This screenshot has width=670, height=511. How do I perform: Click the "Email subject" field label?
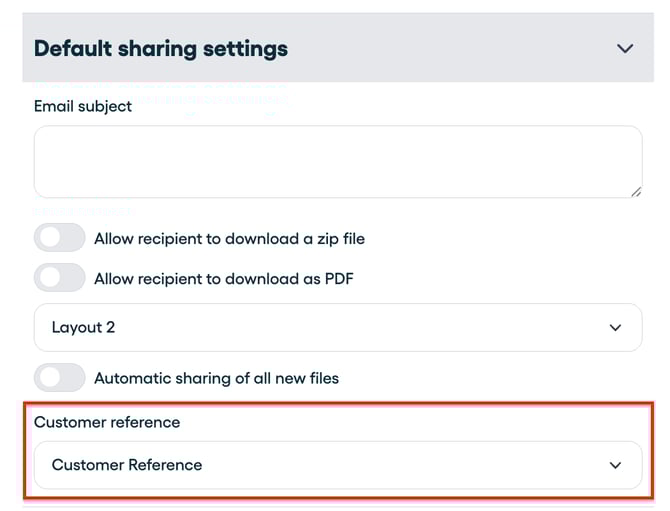83,106
